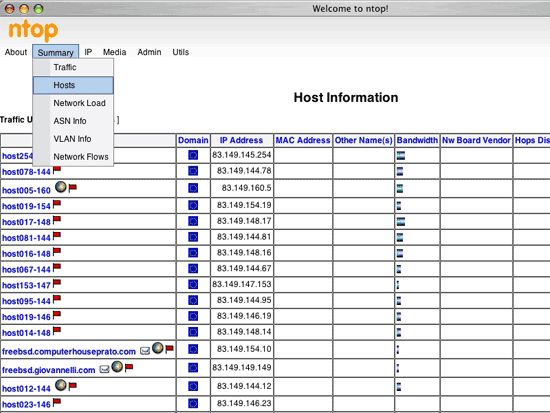Click the mail icon beside freebsd.giovannelli.com
The image size is (550, 413).
(105, 369)
